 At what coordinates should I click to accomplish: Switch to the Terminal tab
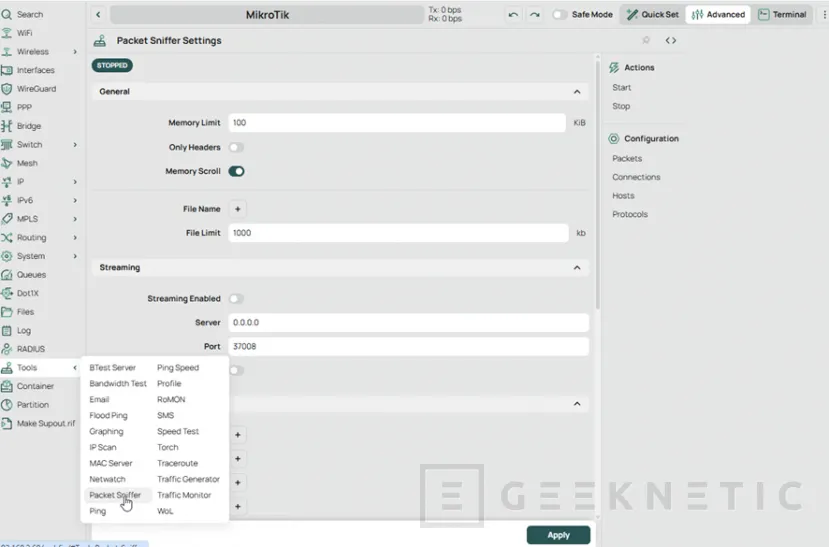click(x=782, y=15)
